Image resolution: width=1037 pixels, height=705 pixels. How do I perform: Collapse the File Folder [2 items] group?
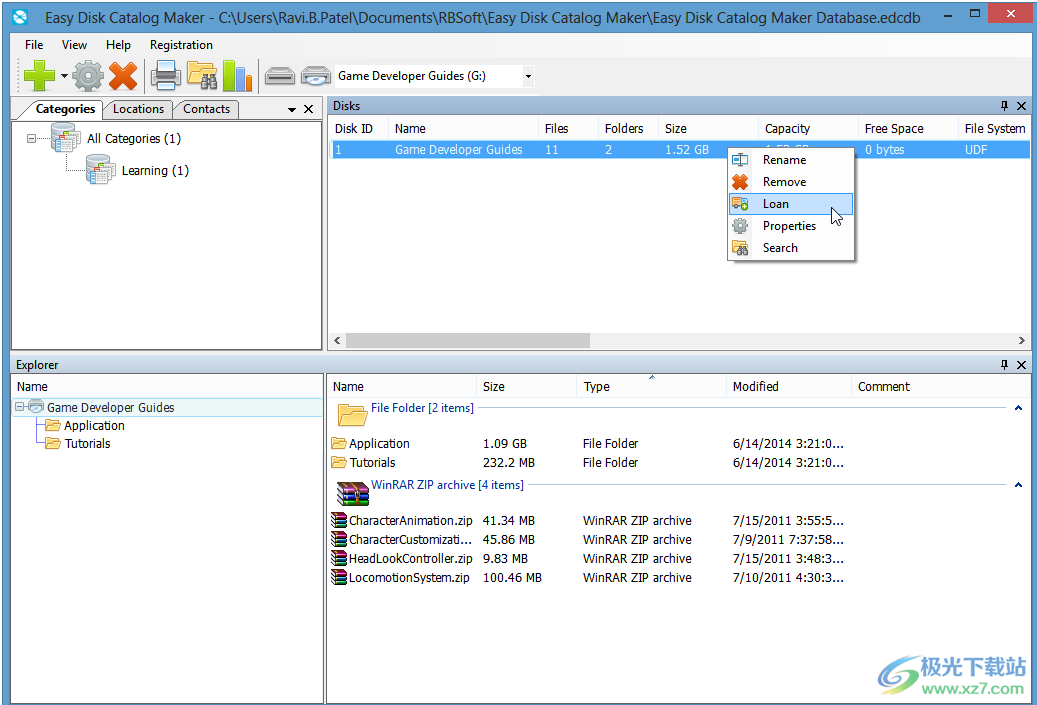(1018, 408)
